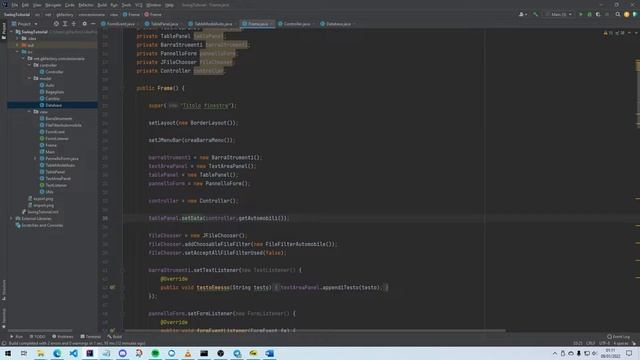Switch to the TableModelAuto.java tab
The image size is (640, 360).
tap(213, 24)
